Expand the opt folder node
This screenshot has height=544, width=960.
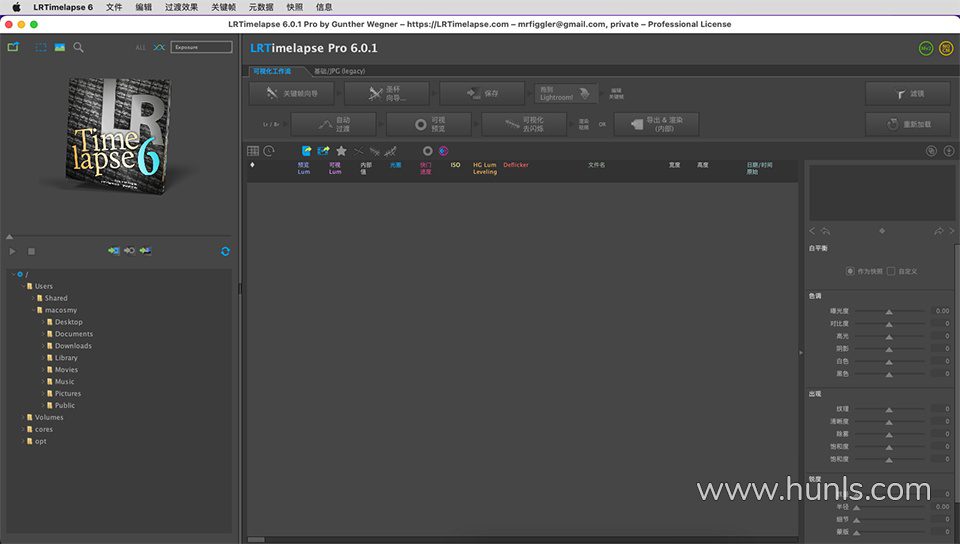23,441
